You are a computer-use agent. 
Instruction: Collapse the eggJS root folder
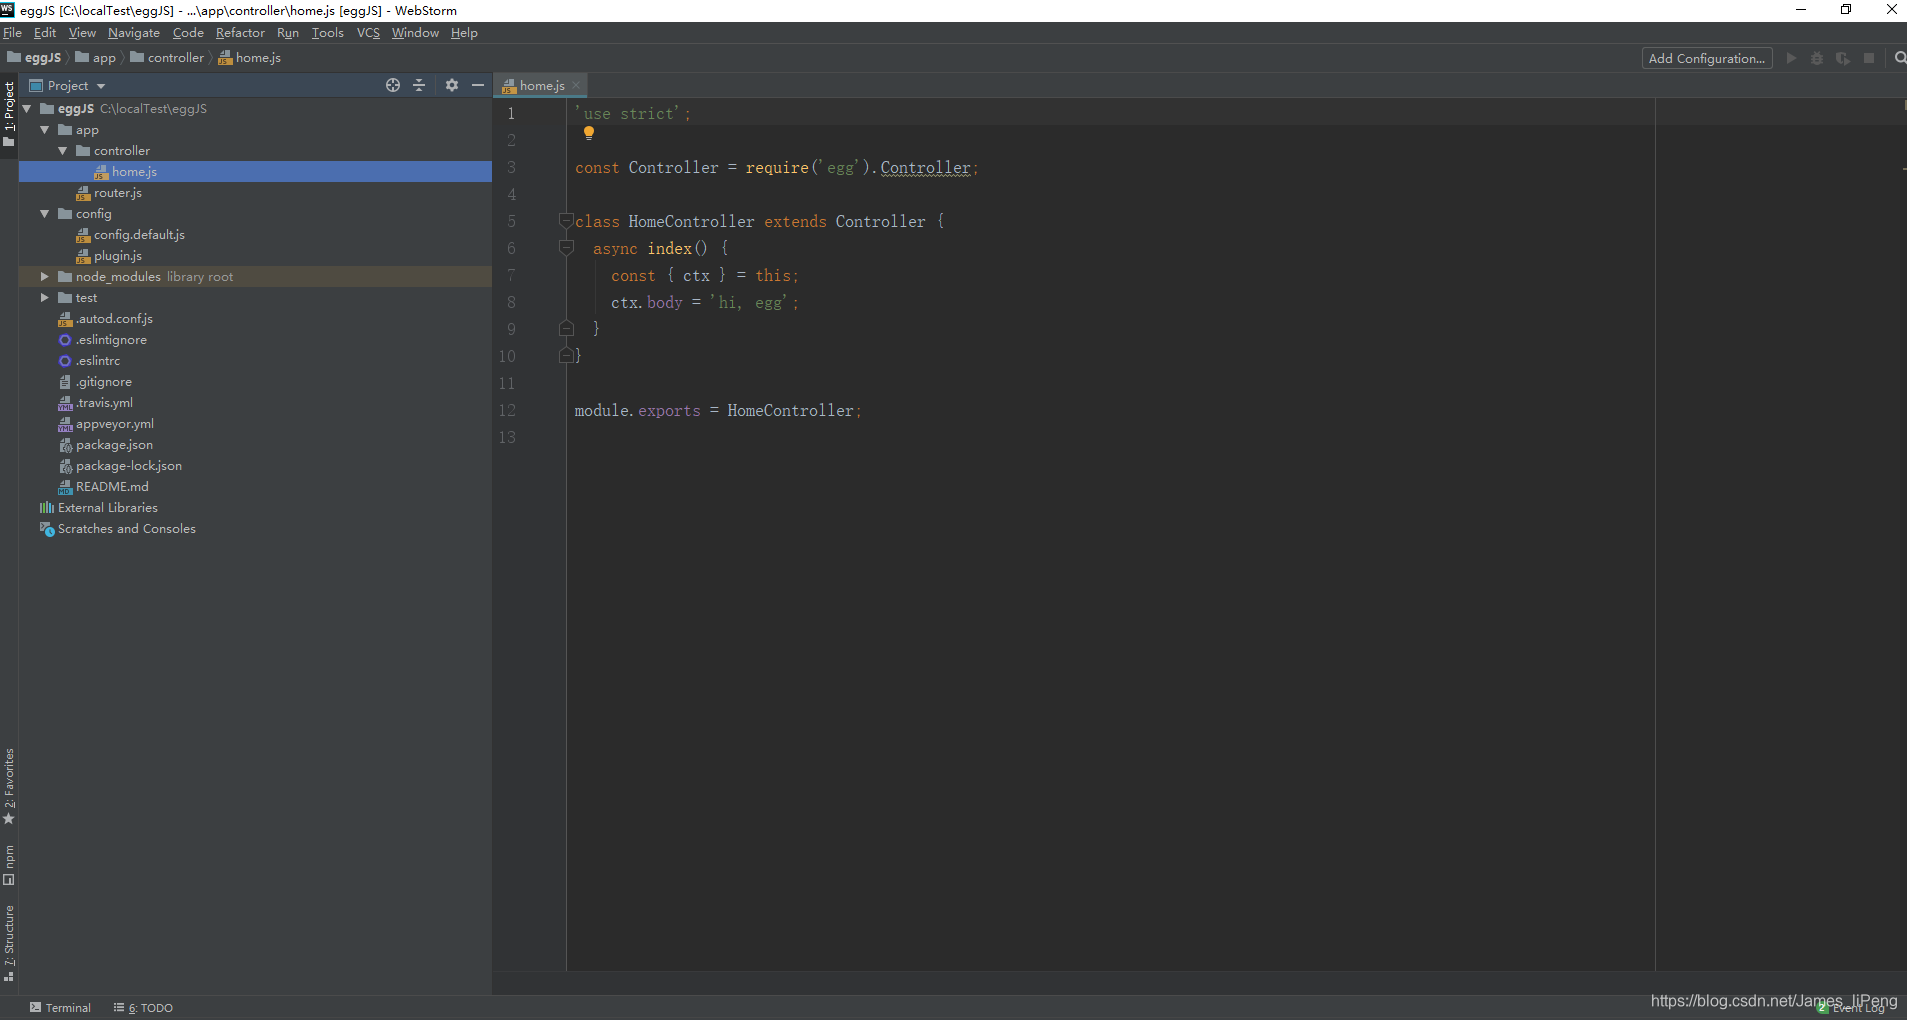[27, 109]
